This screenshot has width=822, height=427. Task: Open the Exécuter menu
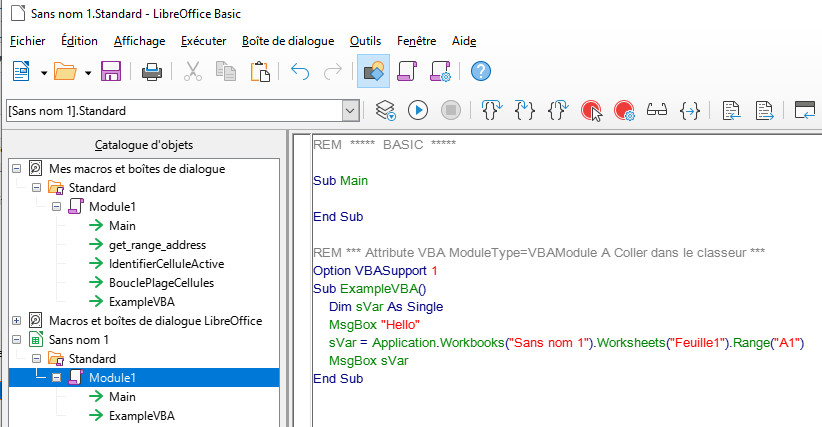pos(203,41)
